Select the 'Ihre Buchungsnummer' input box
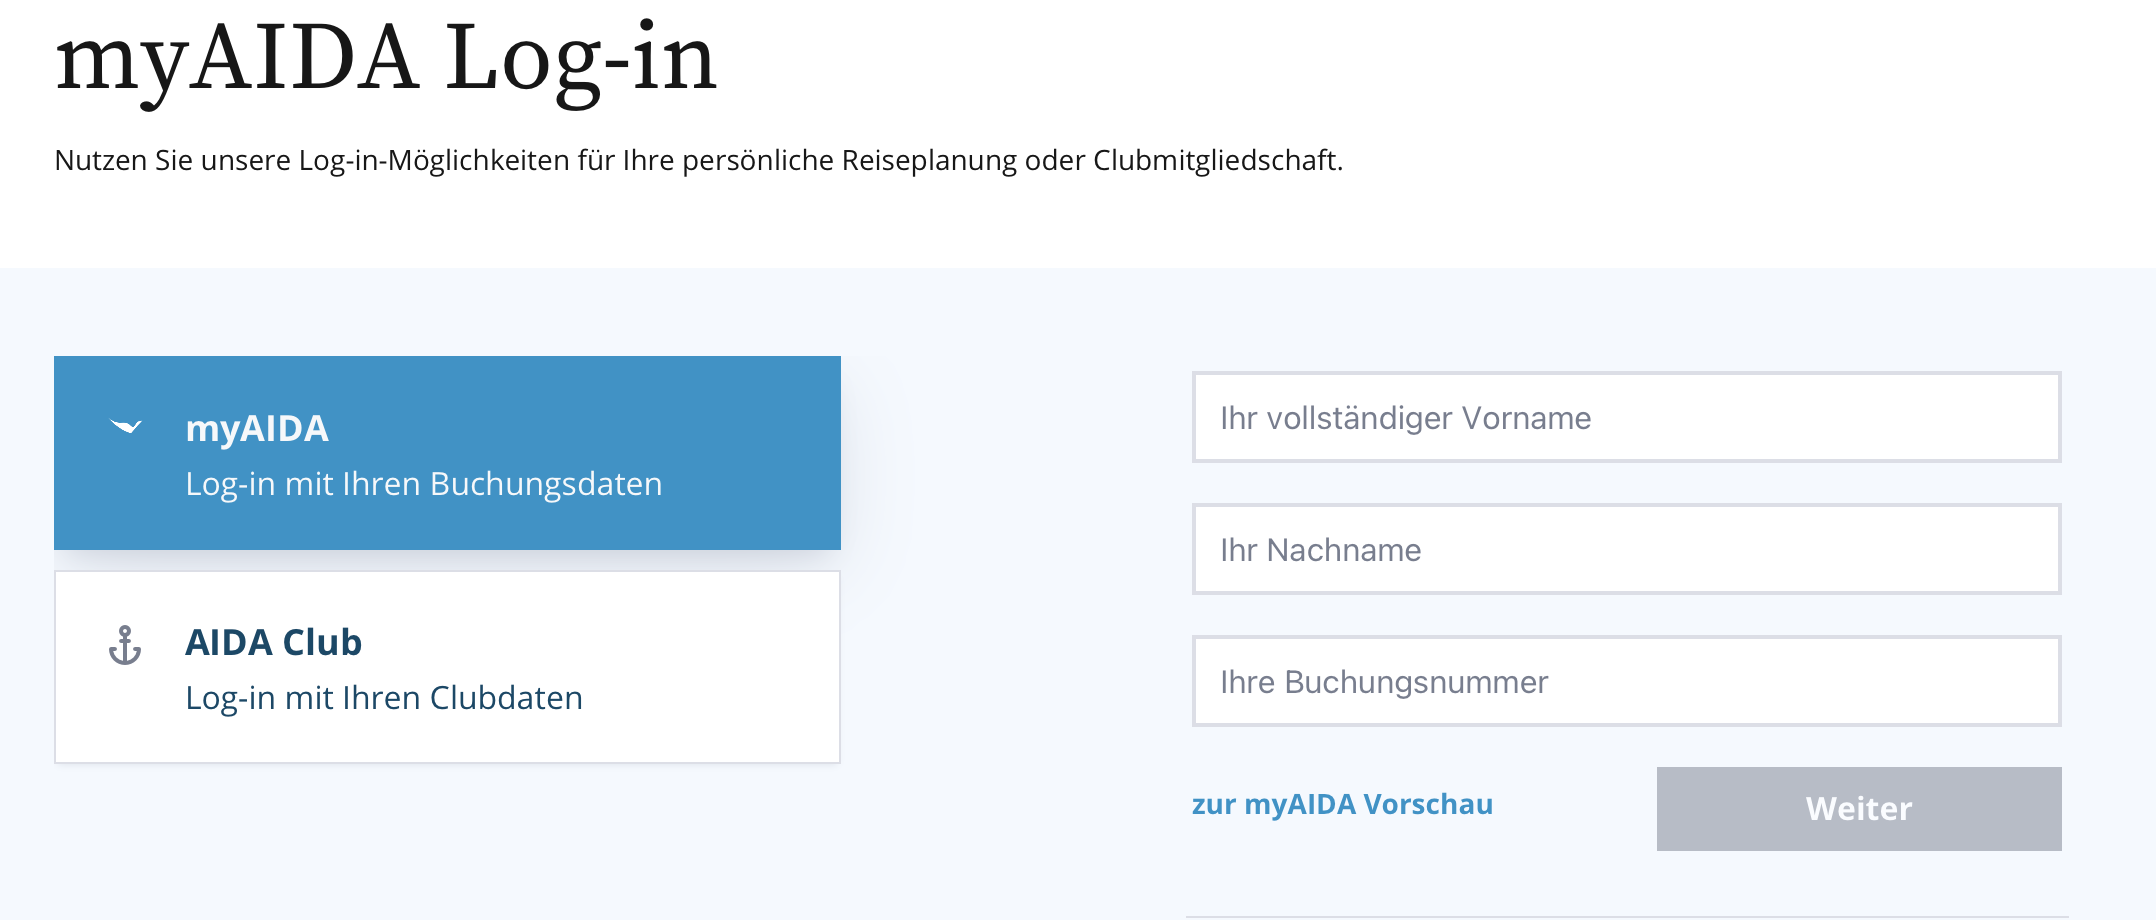 [1626, 681]
